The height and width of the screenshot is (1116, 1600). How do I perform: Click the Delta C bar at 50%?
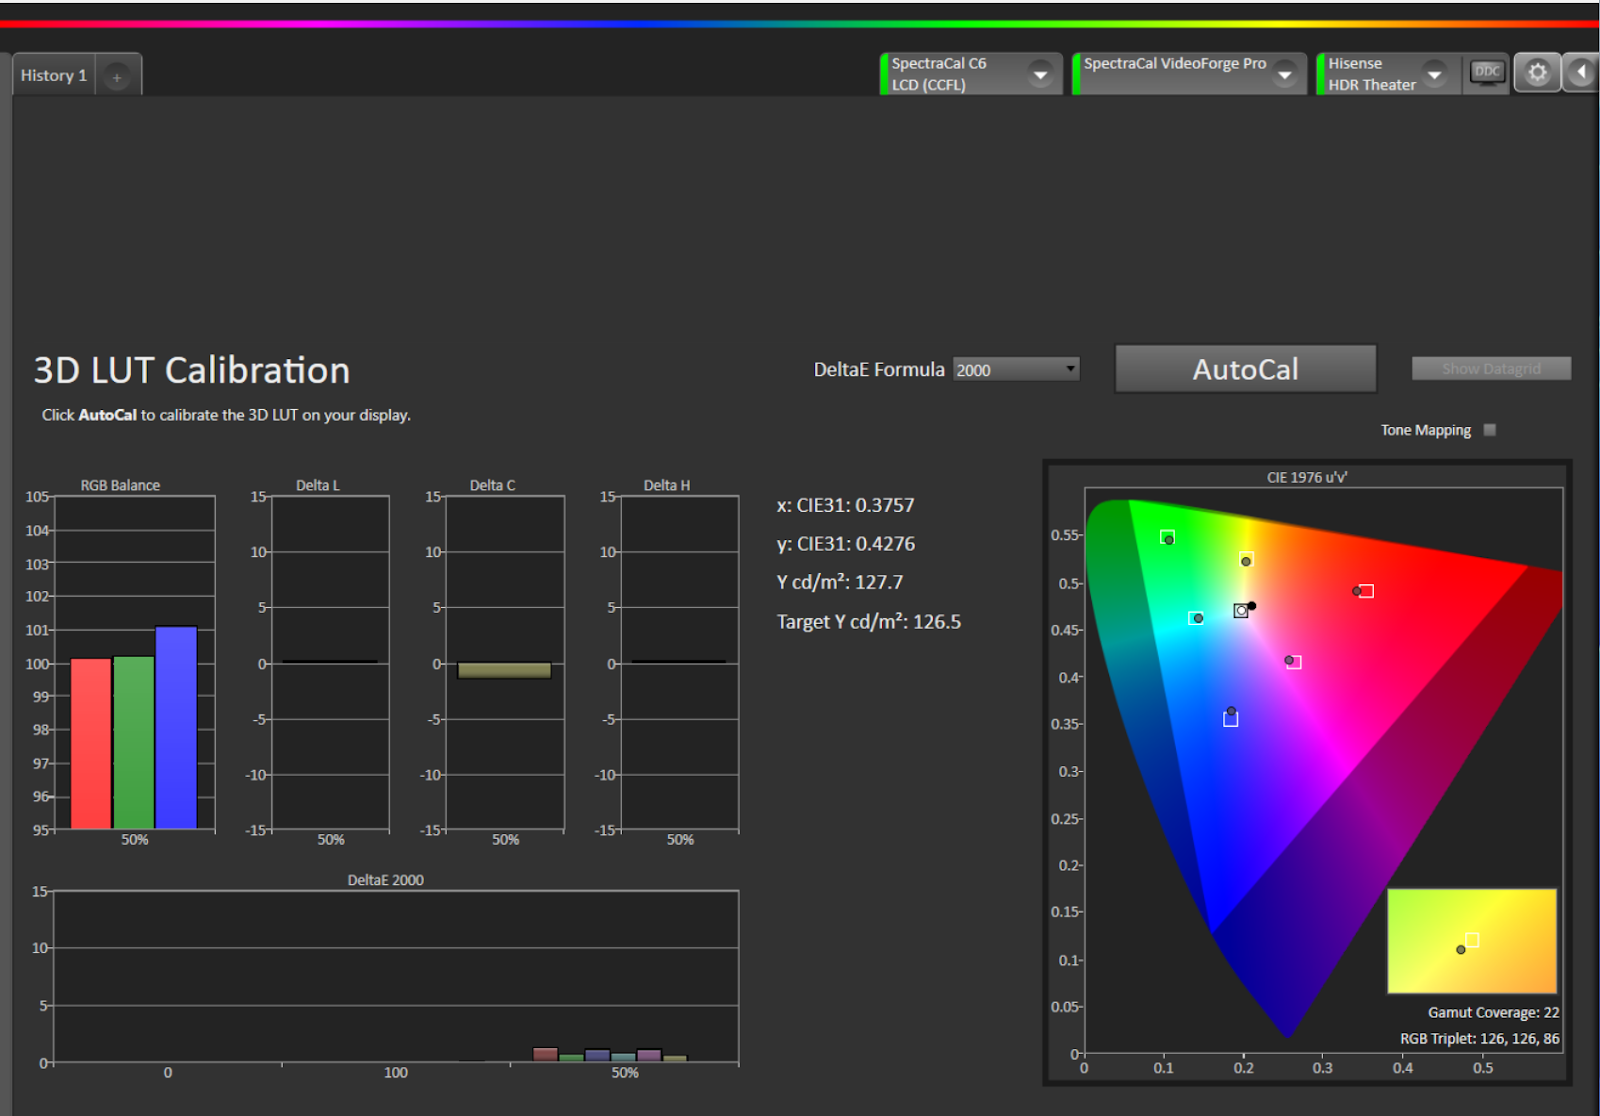pos(504,671)
